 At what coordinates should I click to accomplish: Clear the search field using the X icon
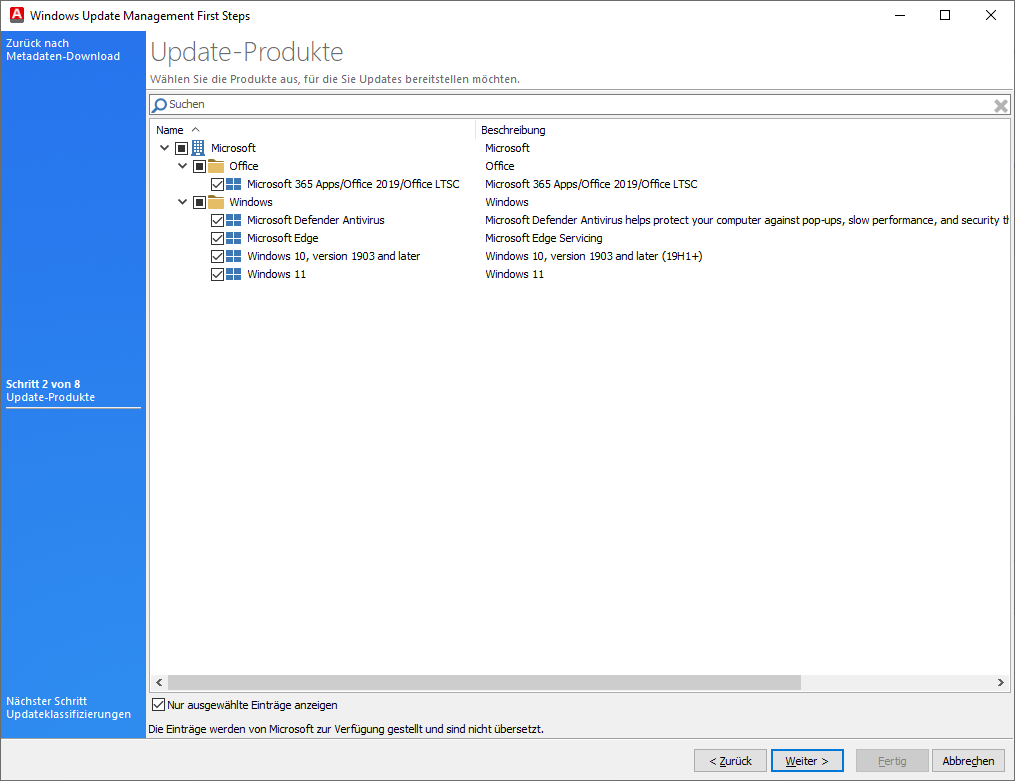pos(1000,104)
